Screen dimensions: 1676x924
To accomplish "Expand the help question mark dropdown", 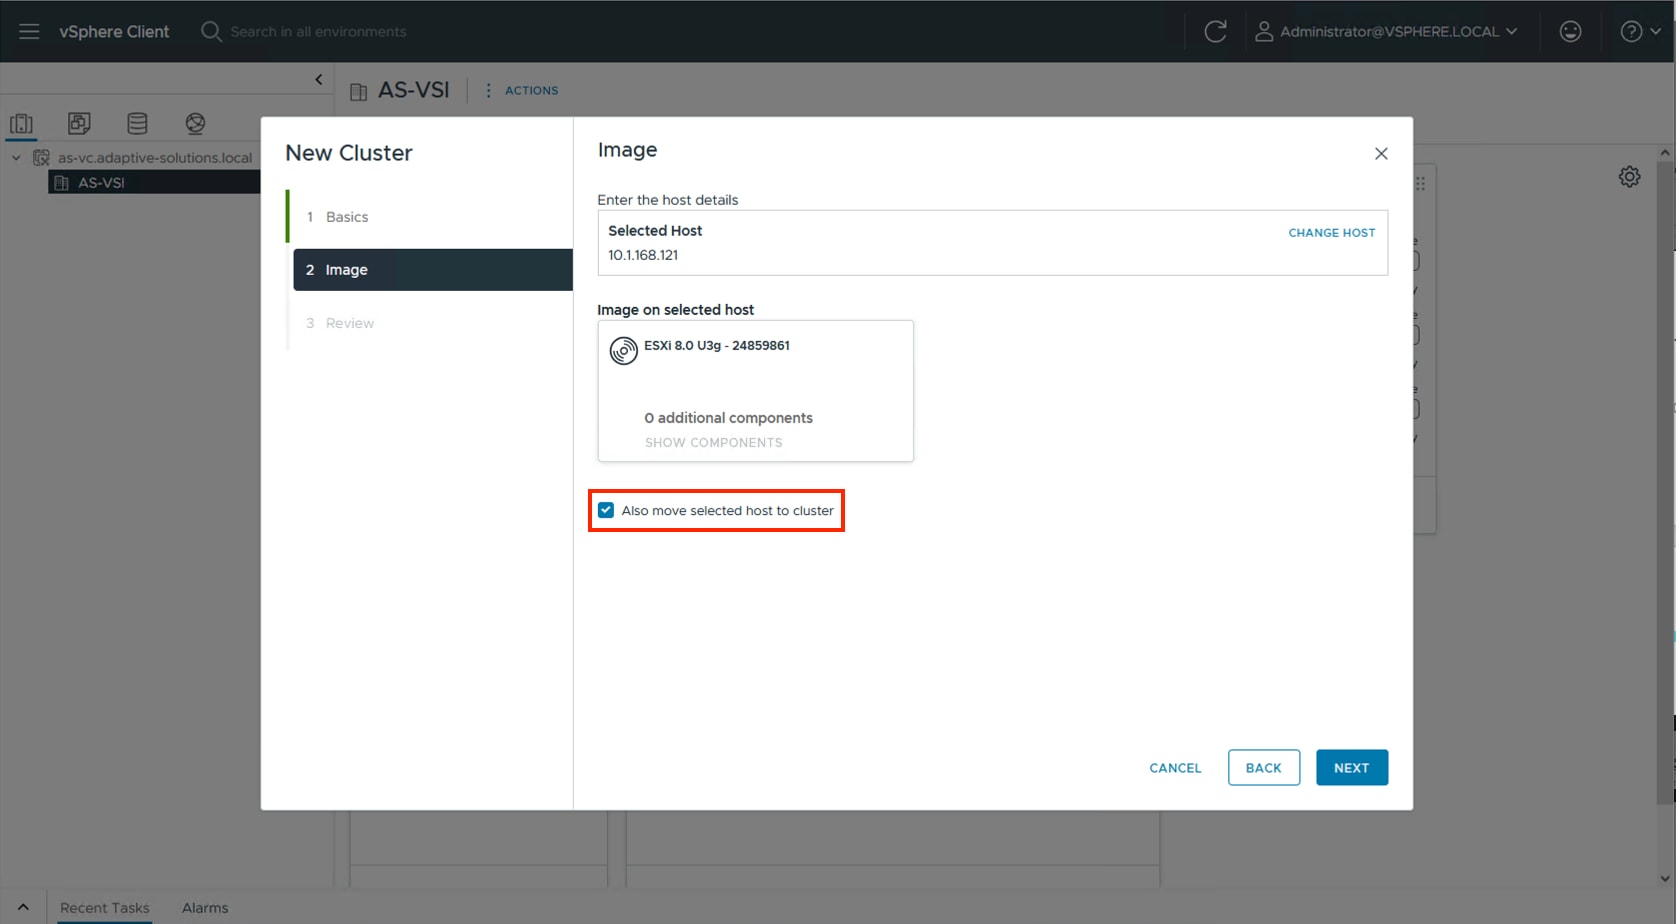I will [x=1638, y=31].
